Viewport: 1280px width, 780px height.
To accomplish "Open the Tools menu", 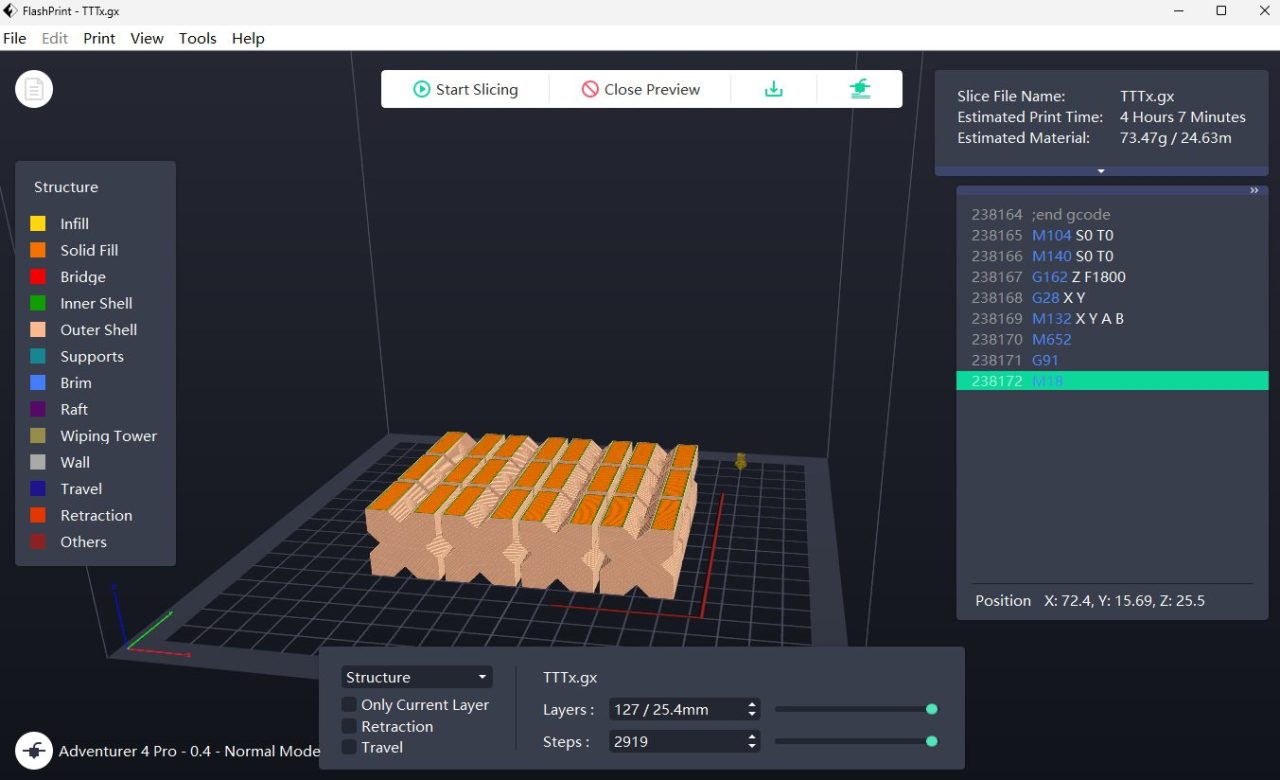I will [x=198, y=38].
